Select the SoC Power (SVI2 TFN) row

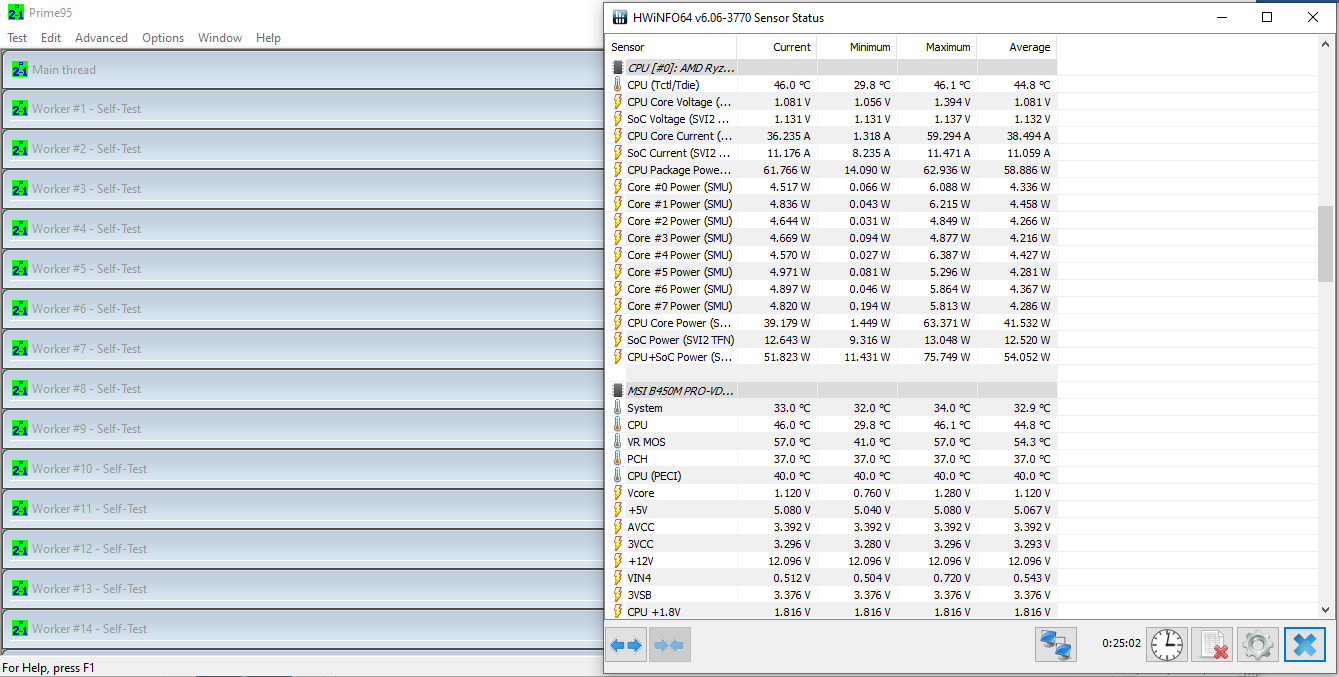[x=831, y=340]
